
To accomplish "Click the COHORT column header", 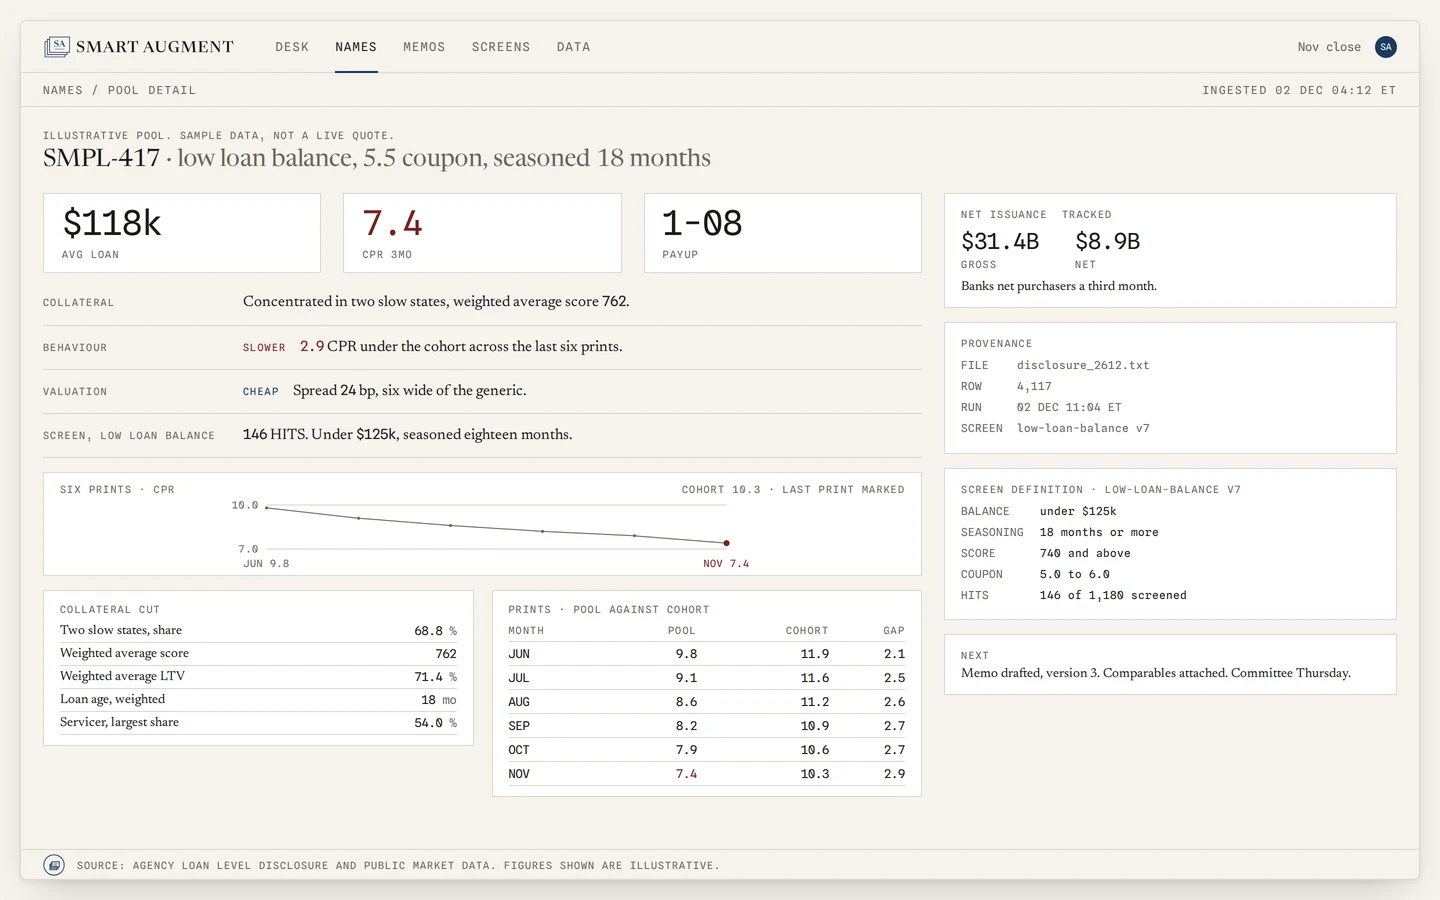I will tap(807, 631).
